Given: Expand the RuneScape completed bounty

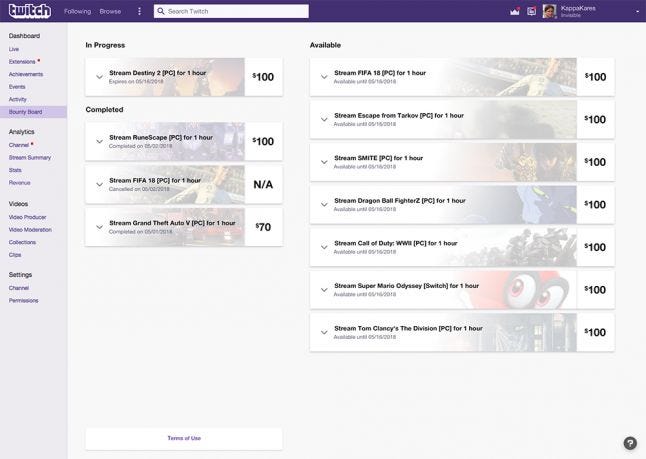Looking at the screenshot, I should point(99,141).
